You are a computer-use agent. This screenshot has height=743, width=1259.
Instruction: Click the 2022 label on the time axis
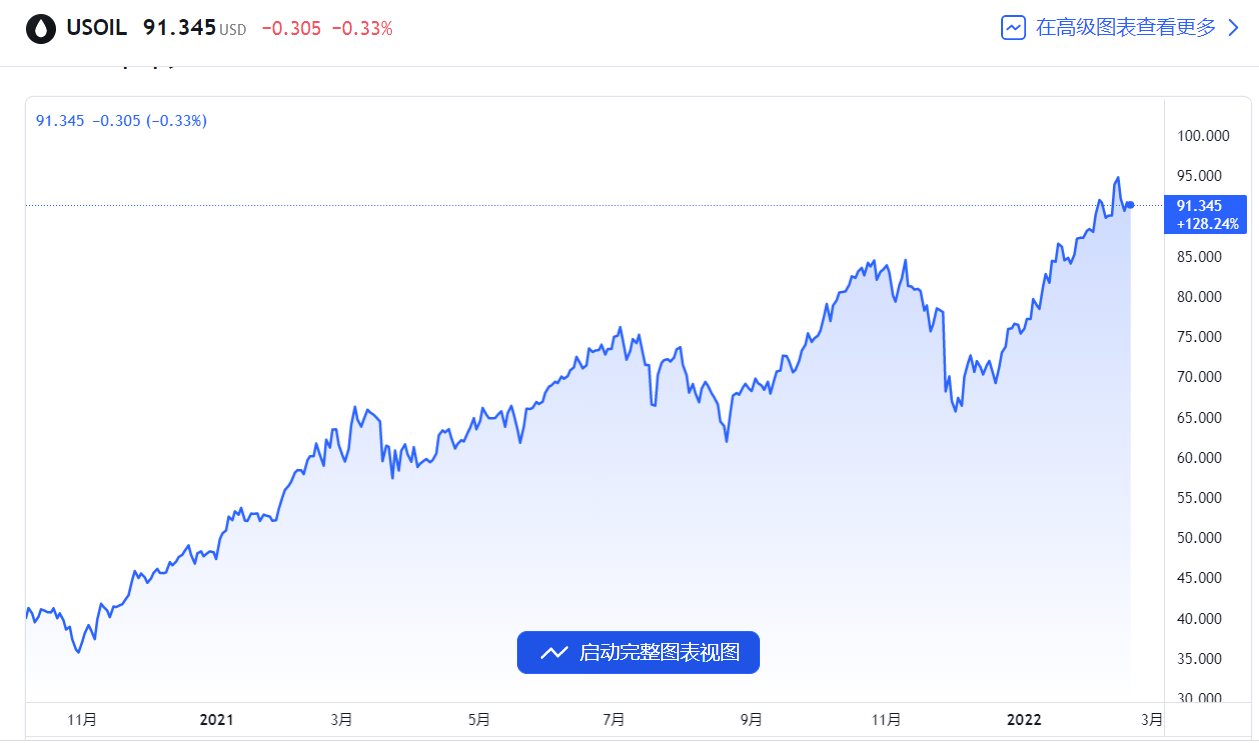click(x=1024, y=719)
